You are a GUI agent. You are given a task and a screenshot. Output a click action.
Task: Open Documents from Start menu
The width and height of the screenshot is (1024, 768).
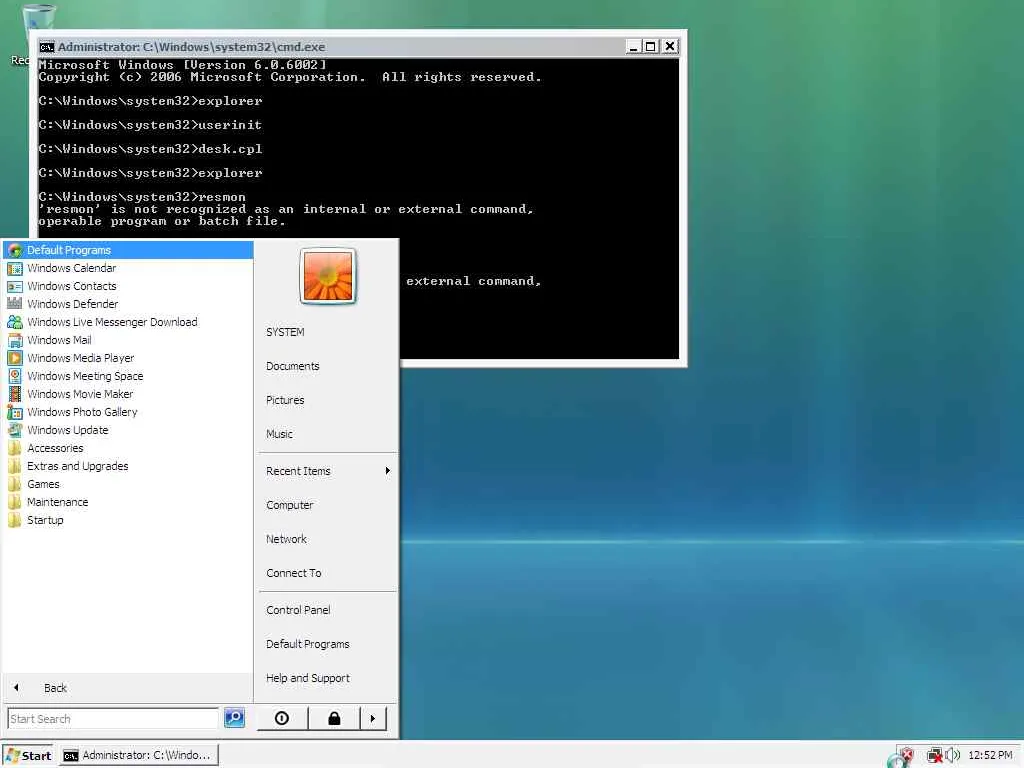(293, 366)
